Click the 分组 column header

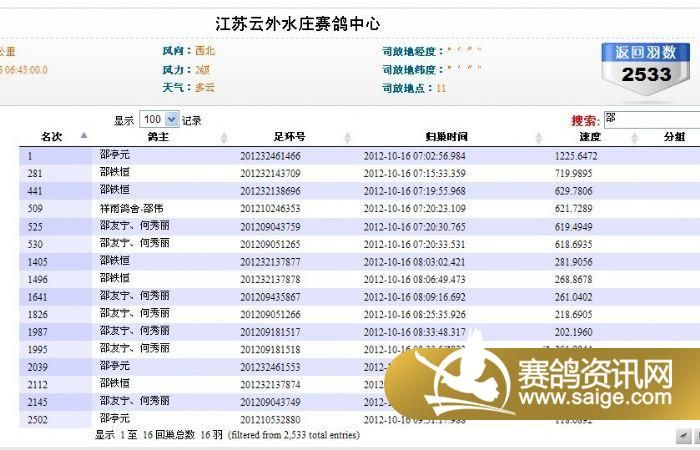[x=674, y=137]
